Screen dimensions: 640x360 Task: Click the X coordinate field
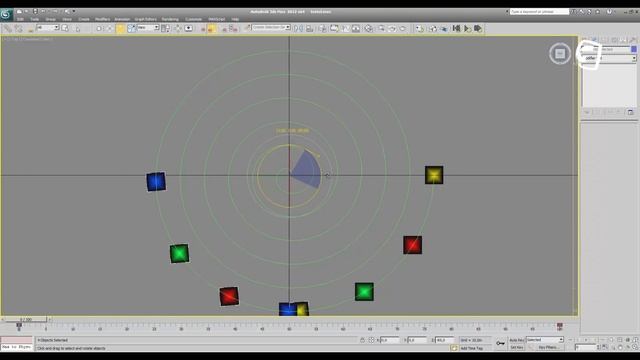pos(390,340)
